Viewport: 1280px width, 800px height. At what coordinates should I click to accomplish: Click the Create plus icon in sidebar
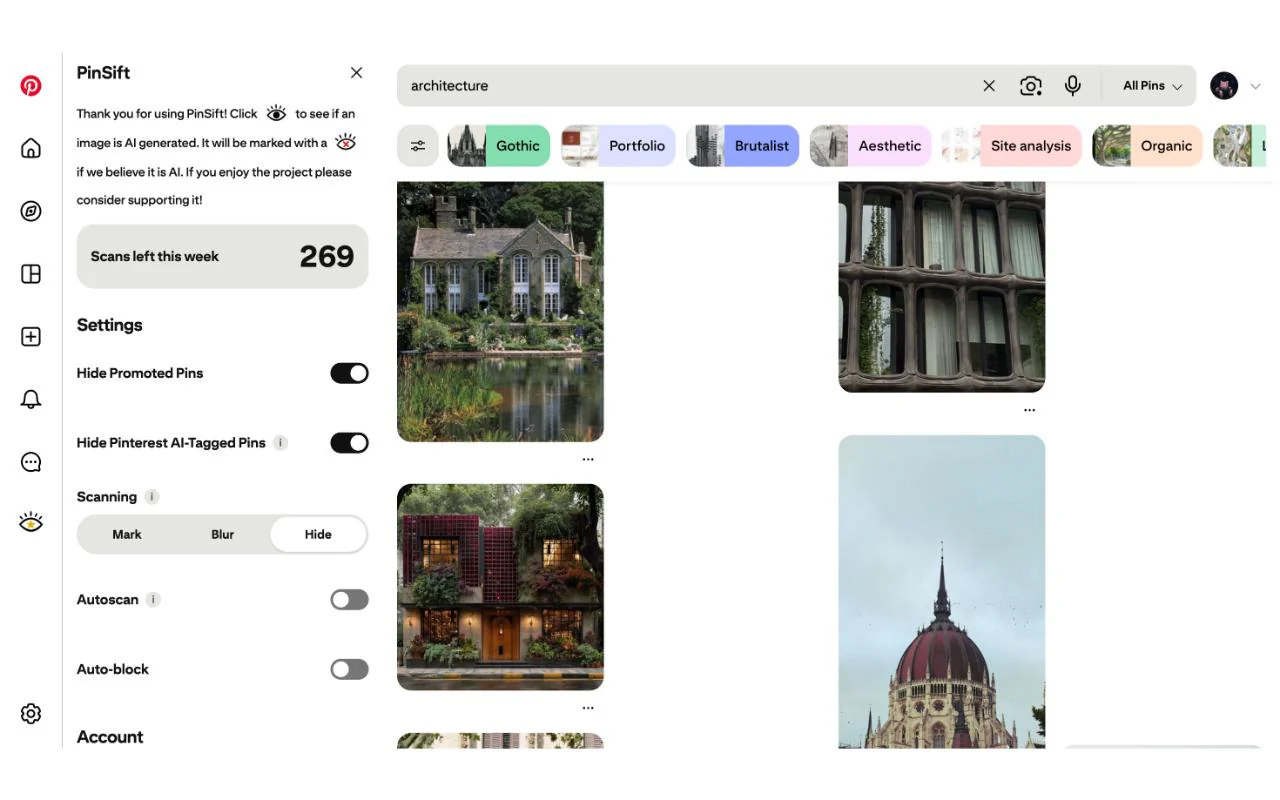[x=31, y=337]
